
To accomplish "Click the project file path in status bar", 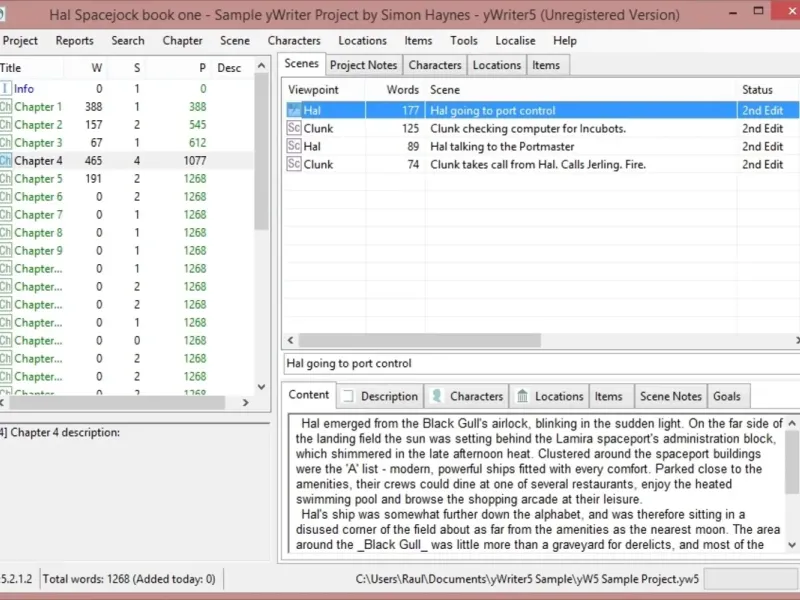I will (528, 579).
